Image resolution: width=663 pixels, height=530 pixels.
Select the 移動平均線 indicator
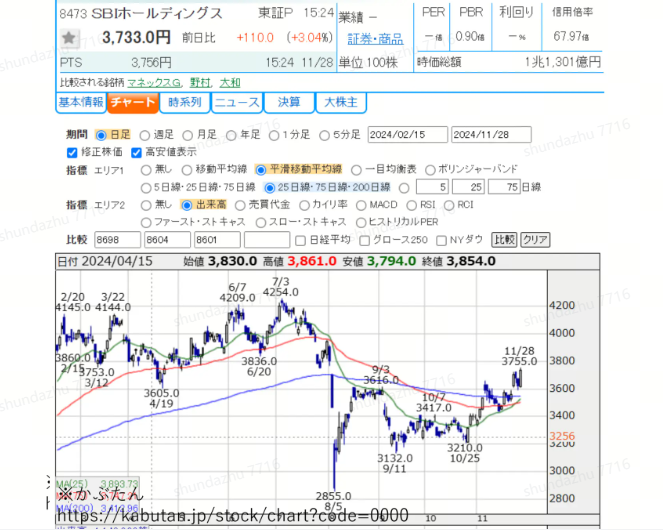(x=187, y=170)
